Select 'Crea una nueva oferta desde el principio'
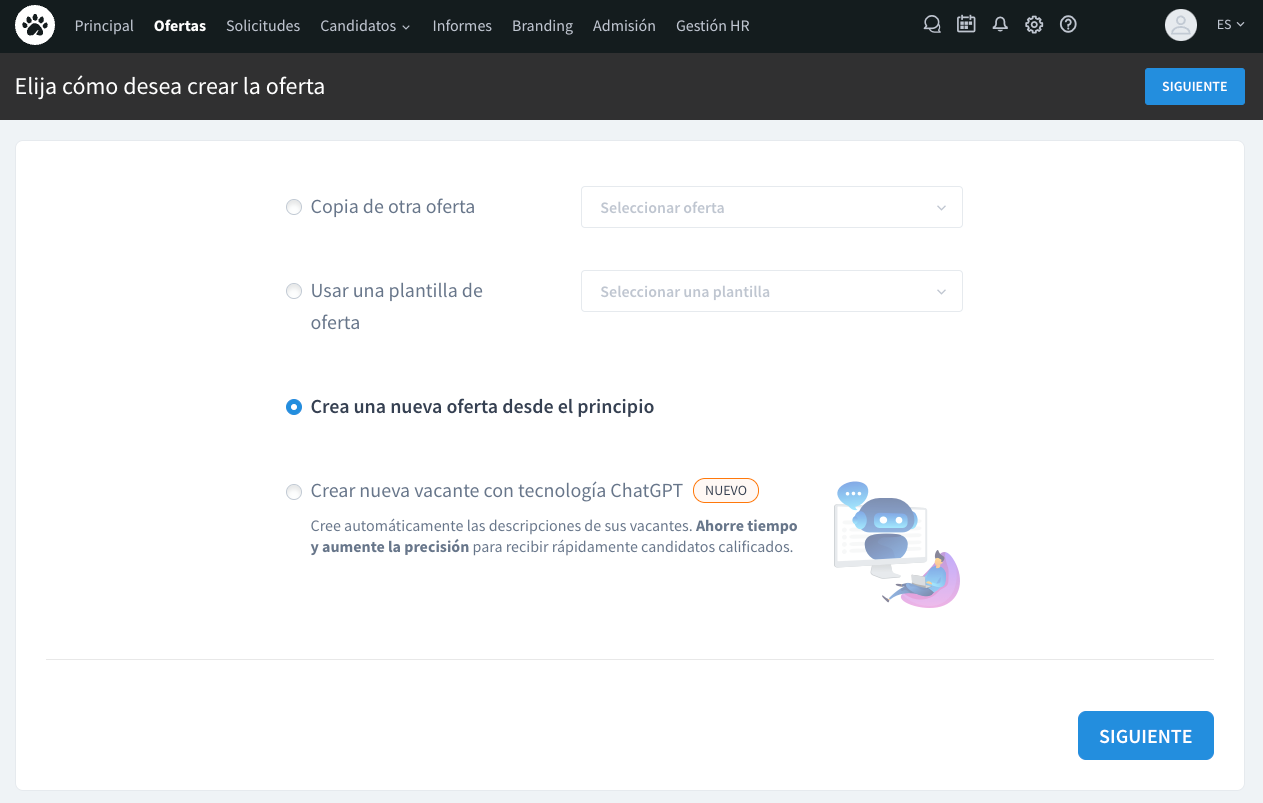The height and width of the screenshot is (803, 1263). click(x=294, y=407)
